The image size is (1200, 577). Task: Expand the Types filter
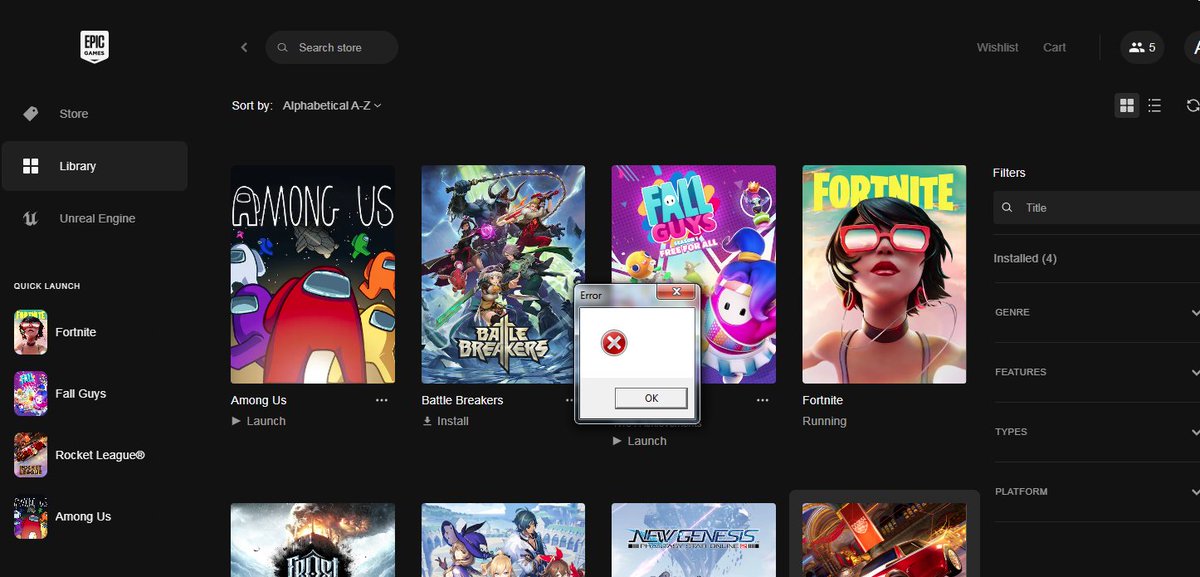click(1097, 432)
